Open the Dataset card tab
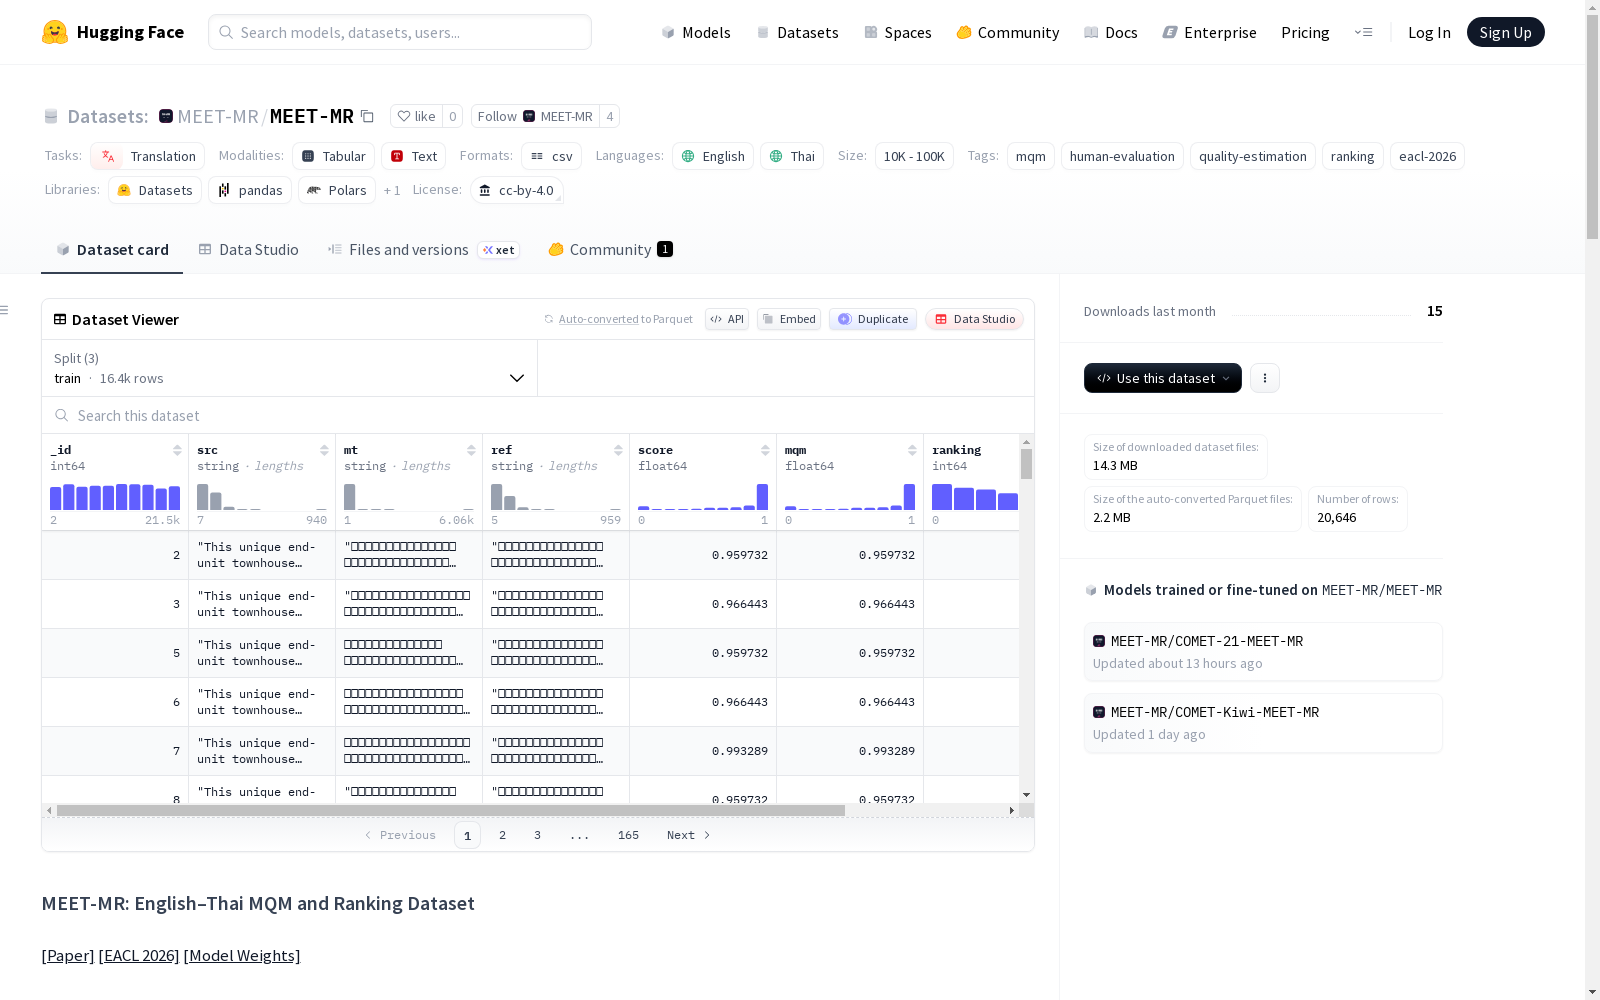 pos(112,250)
